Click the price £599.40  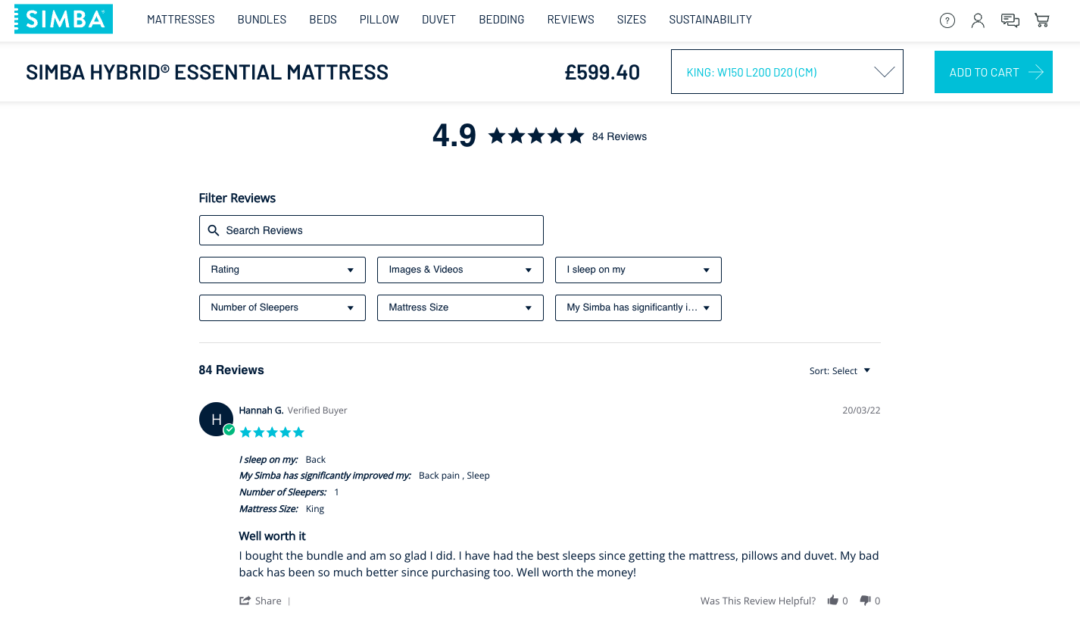(602, 72)
